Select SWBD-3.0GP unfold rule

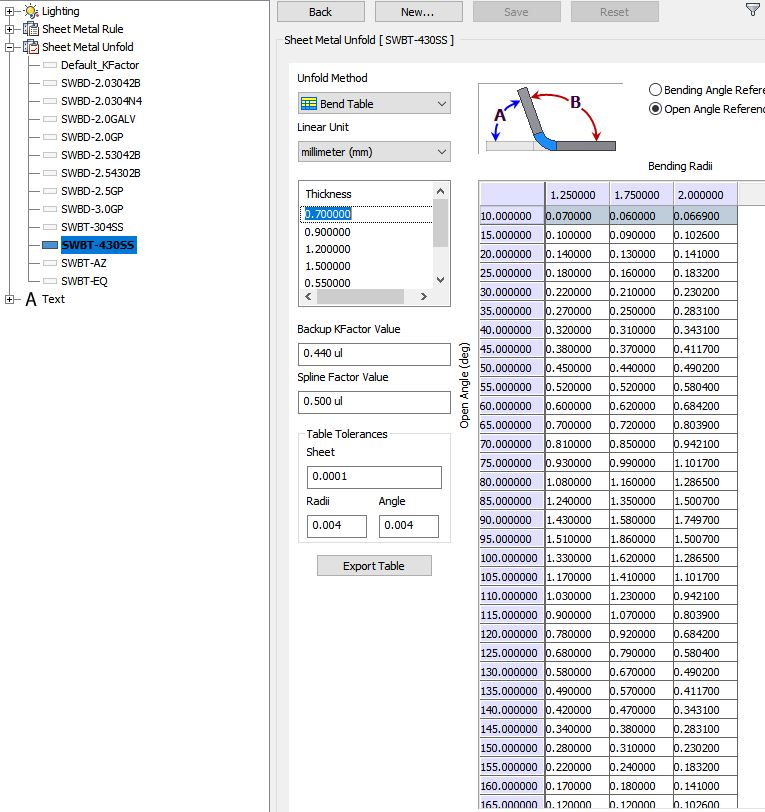[91, 209]
